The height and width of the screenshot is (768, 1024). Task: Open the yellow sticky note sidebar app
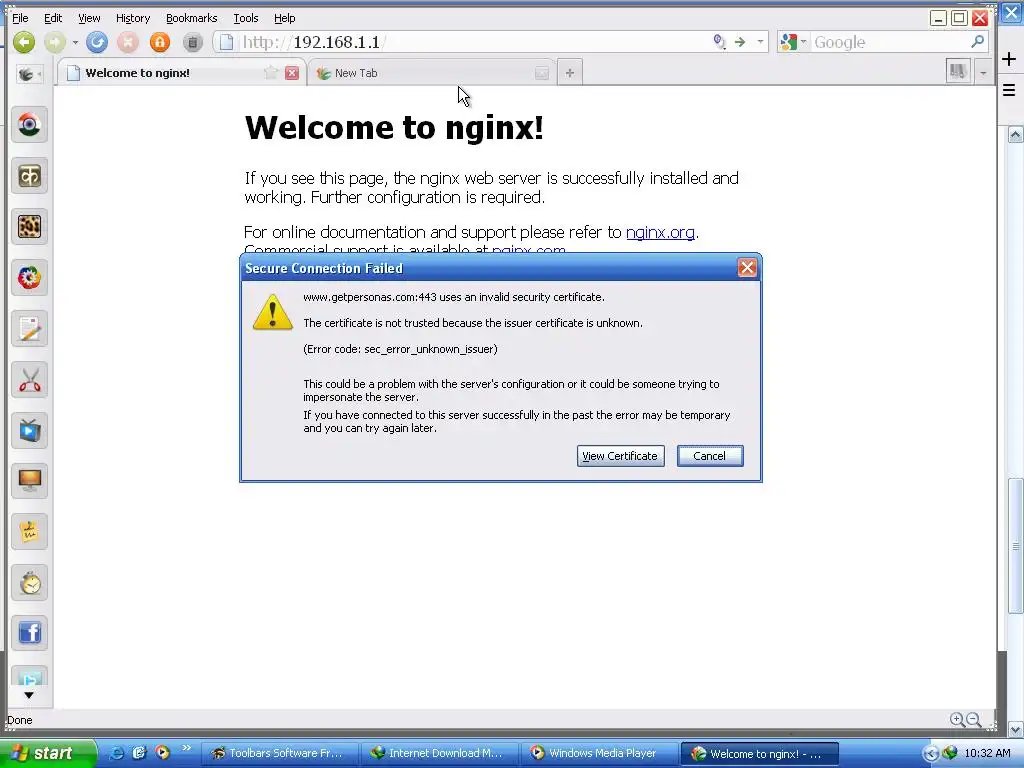coord(29,532)
